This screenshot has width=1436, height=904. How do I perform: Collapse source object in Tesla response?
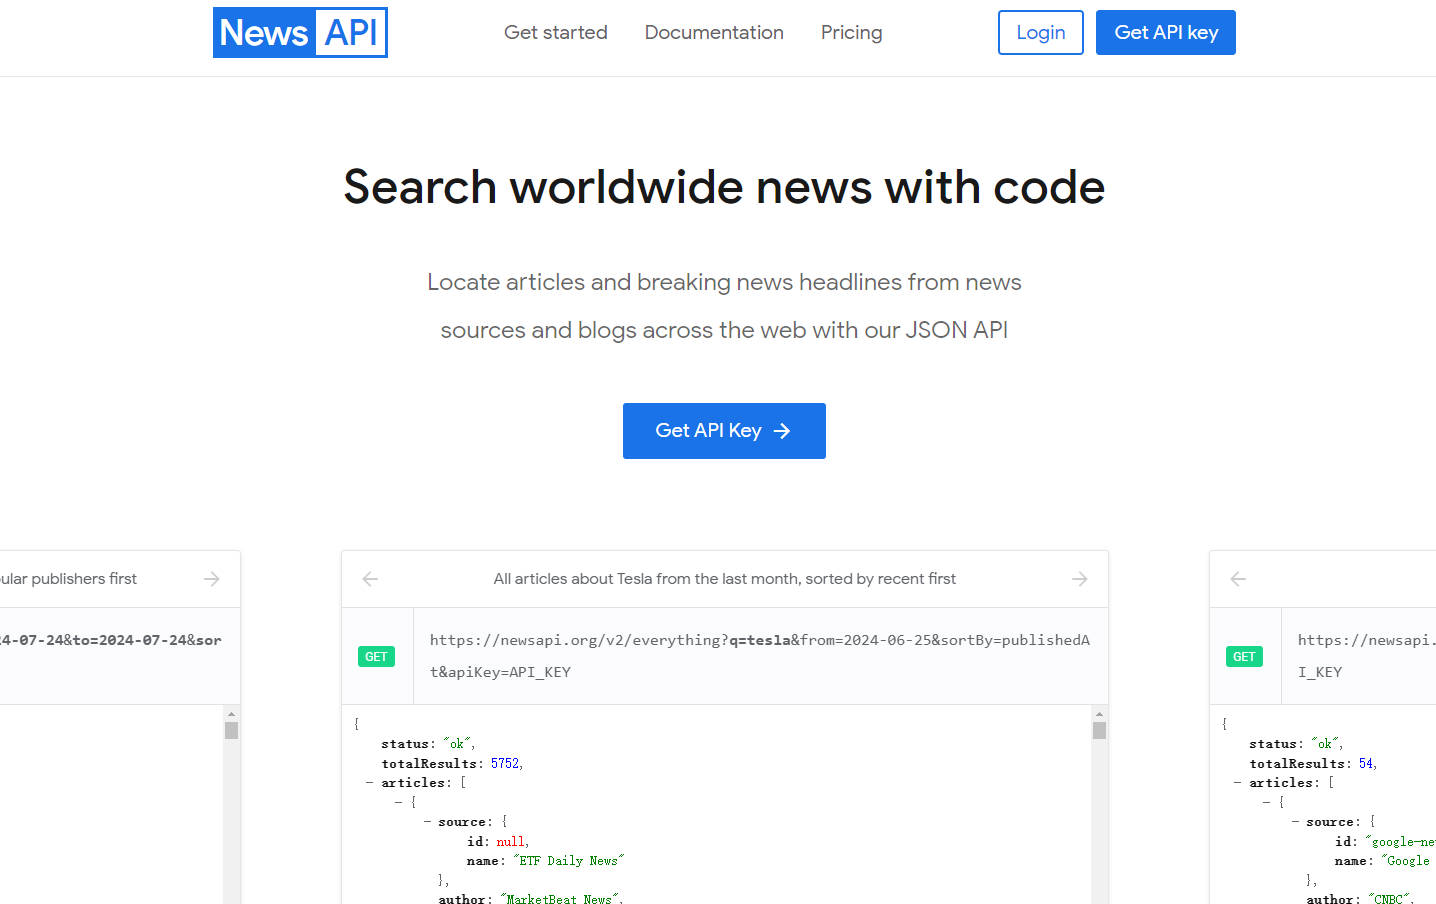pos(427,822)
